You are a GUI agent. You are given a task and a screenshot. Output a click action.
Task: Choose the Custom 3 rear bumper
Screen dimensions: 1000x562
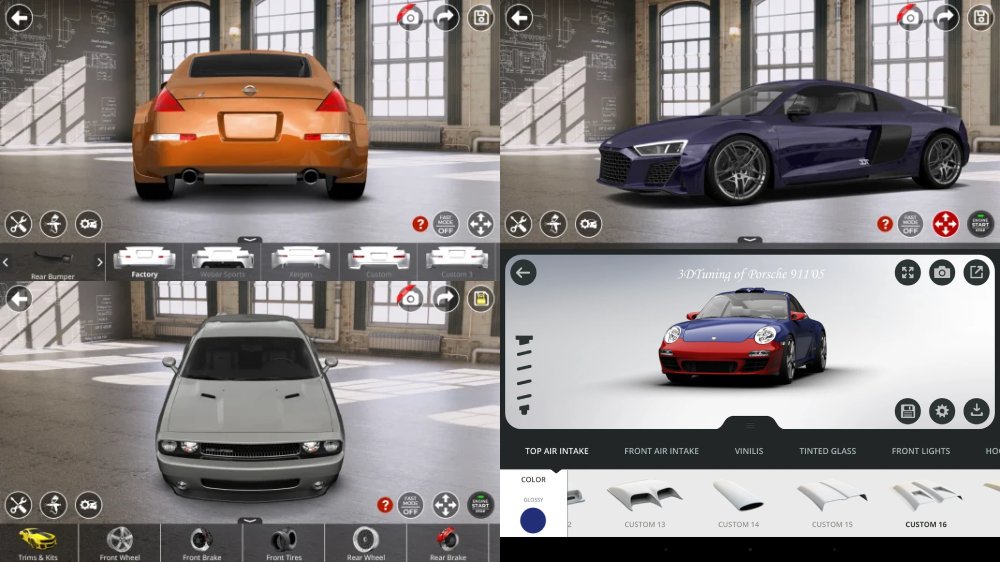457,262
